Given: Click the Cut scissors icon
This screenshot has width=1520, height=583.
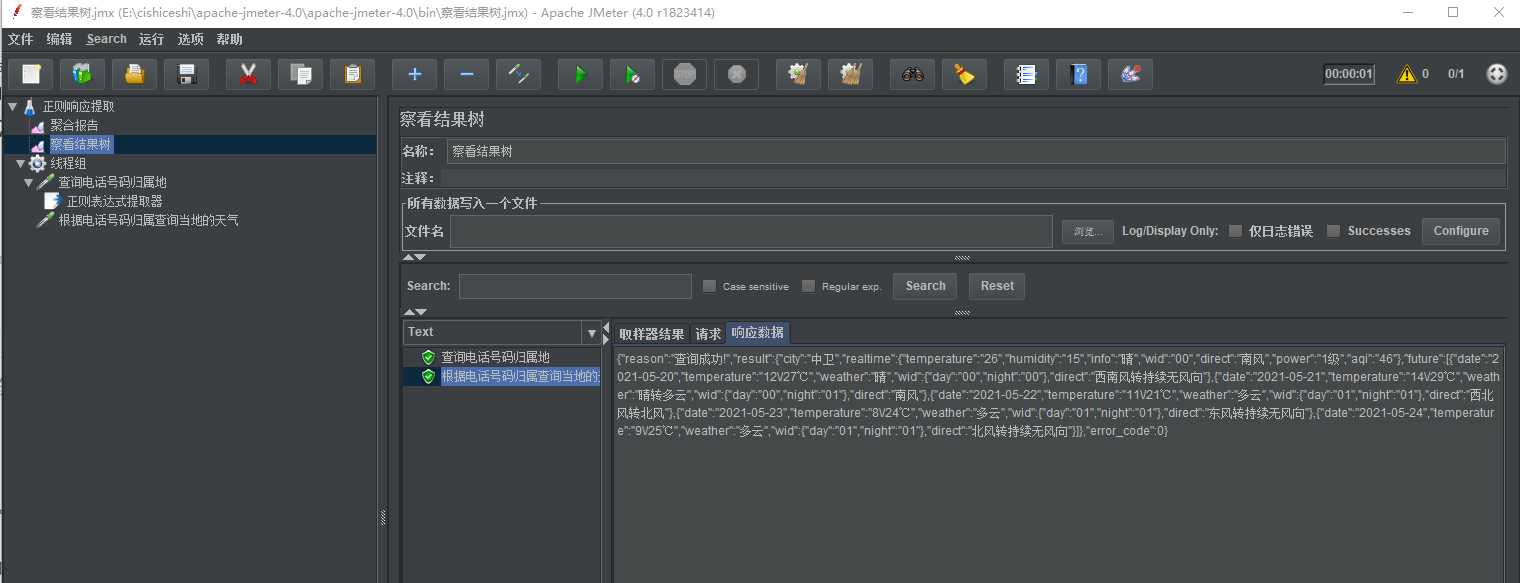Looking at the screenshot, I should 248,74.
